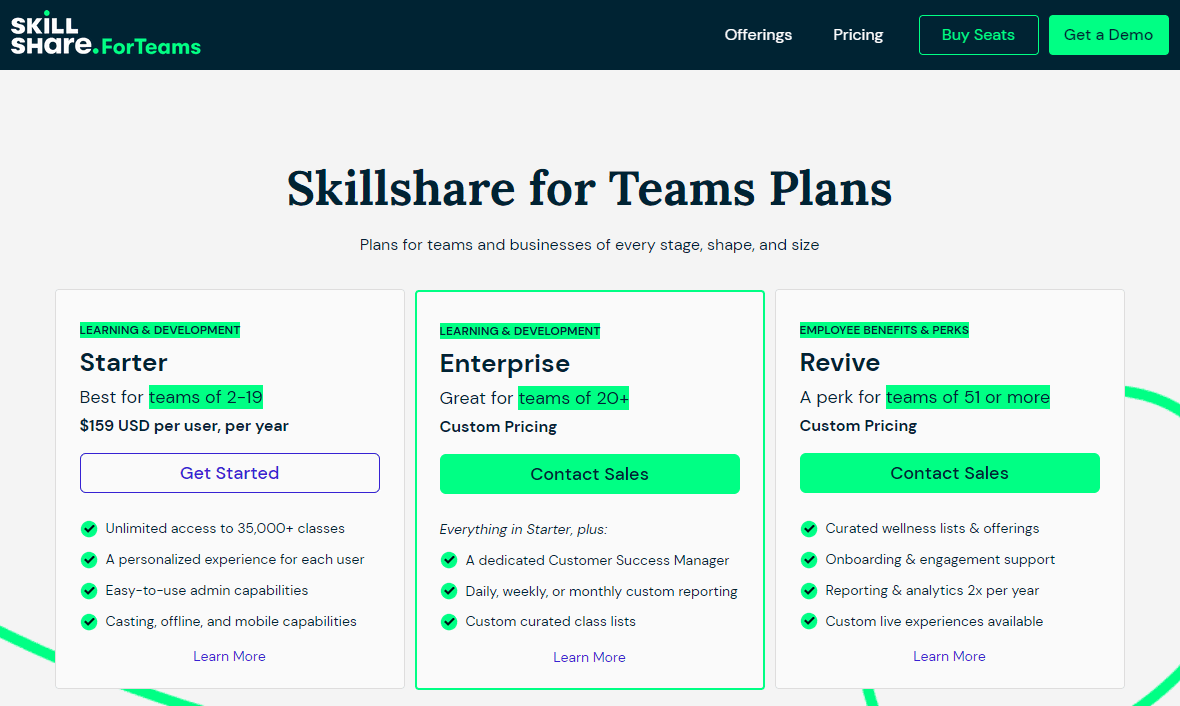Open the Offerings navigation item
The image size is (1180, 706).
pos(757,34)
